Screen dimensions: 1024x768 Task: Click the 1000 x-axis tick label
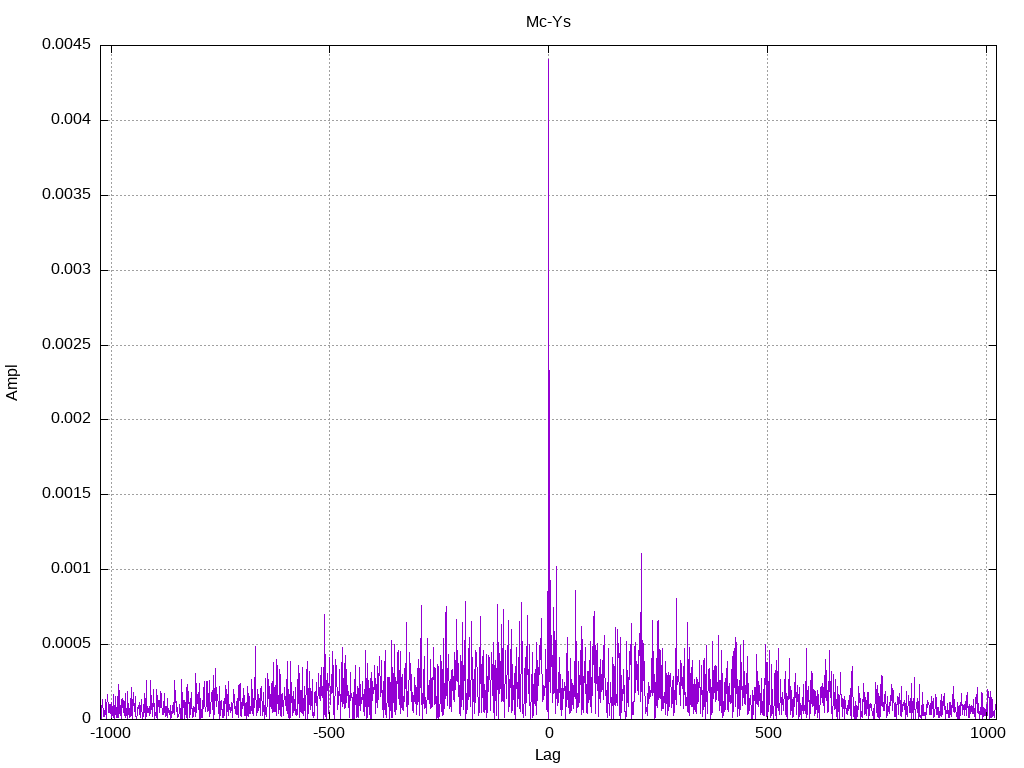tap(987, 733)
